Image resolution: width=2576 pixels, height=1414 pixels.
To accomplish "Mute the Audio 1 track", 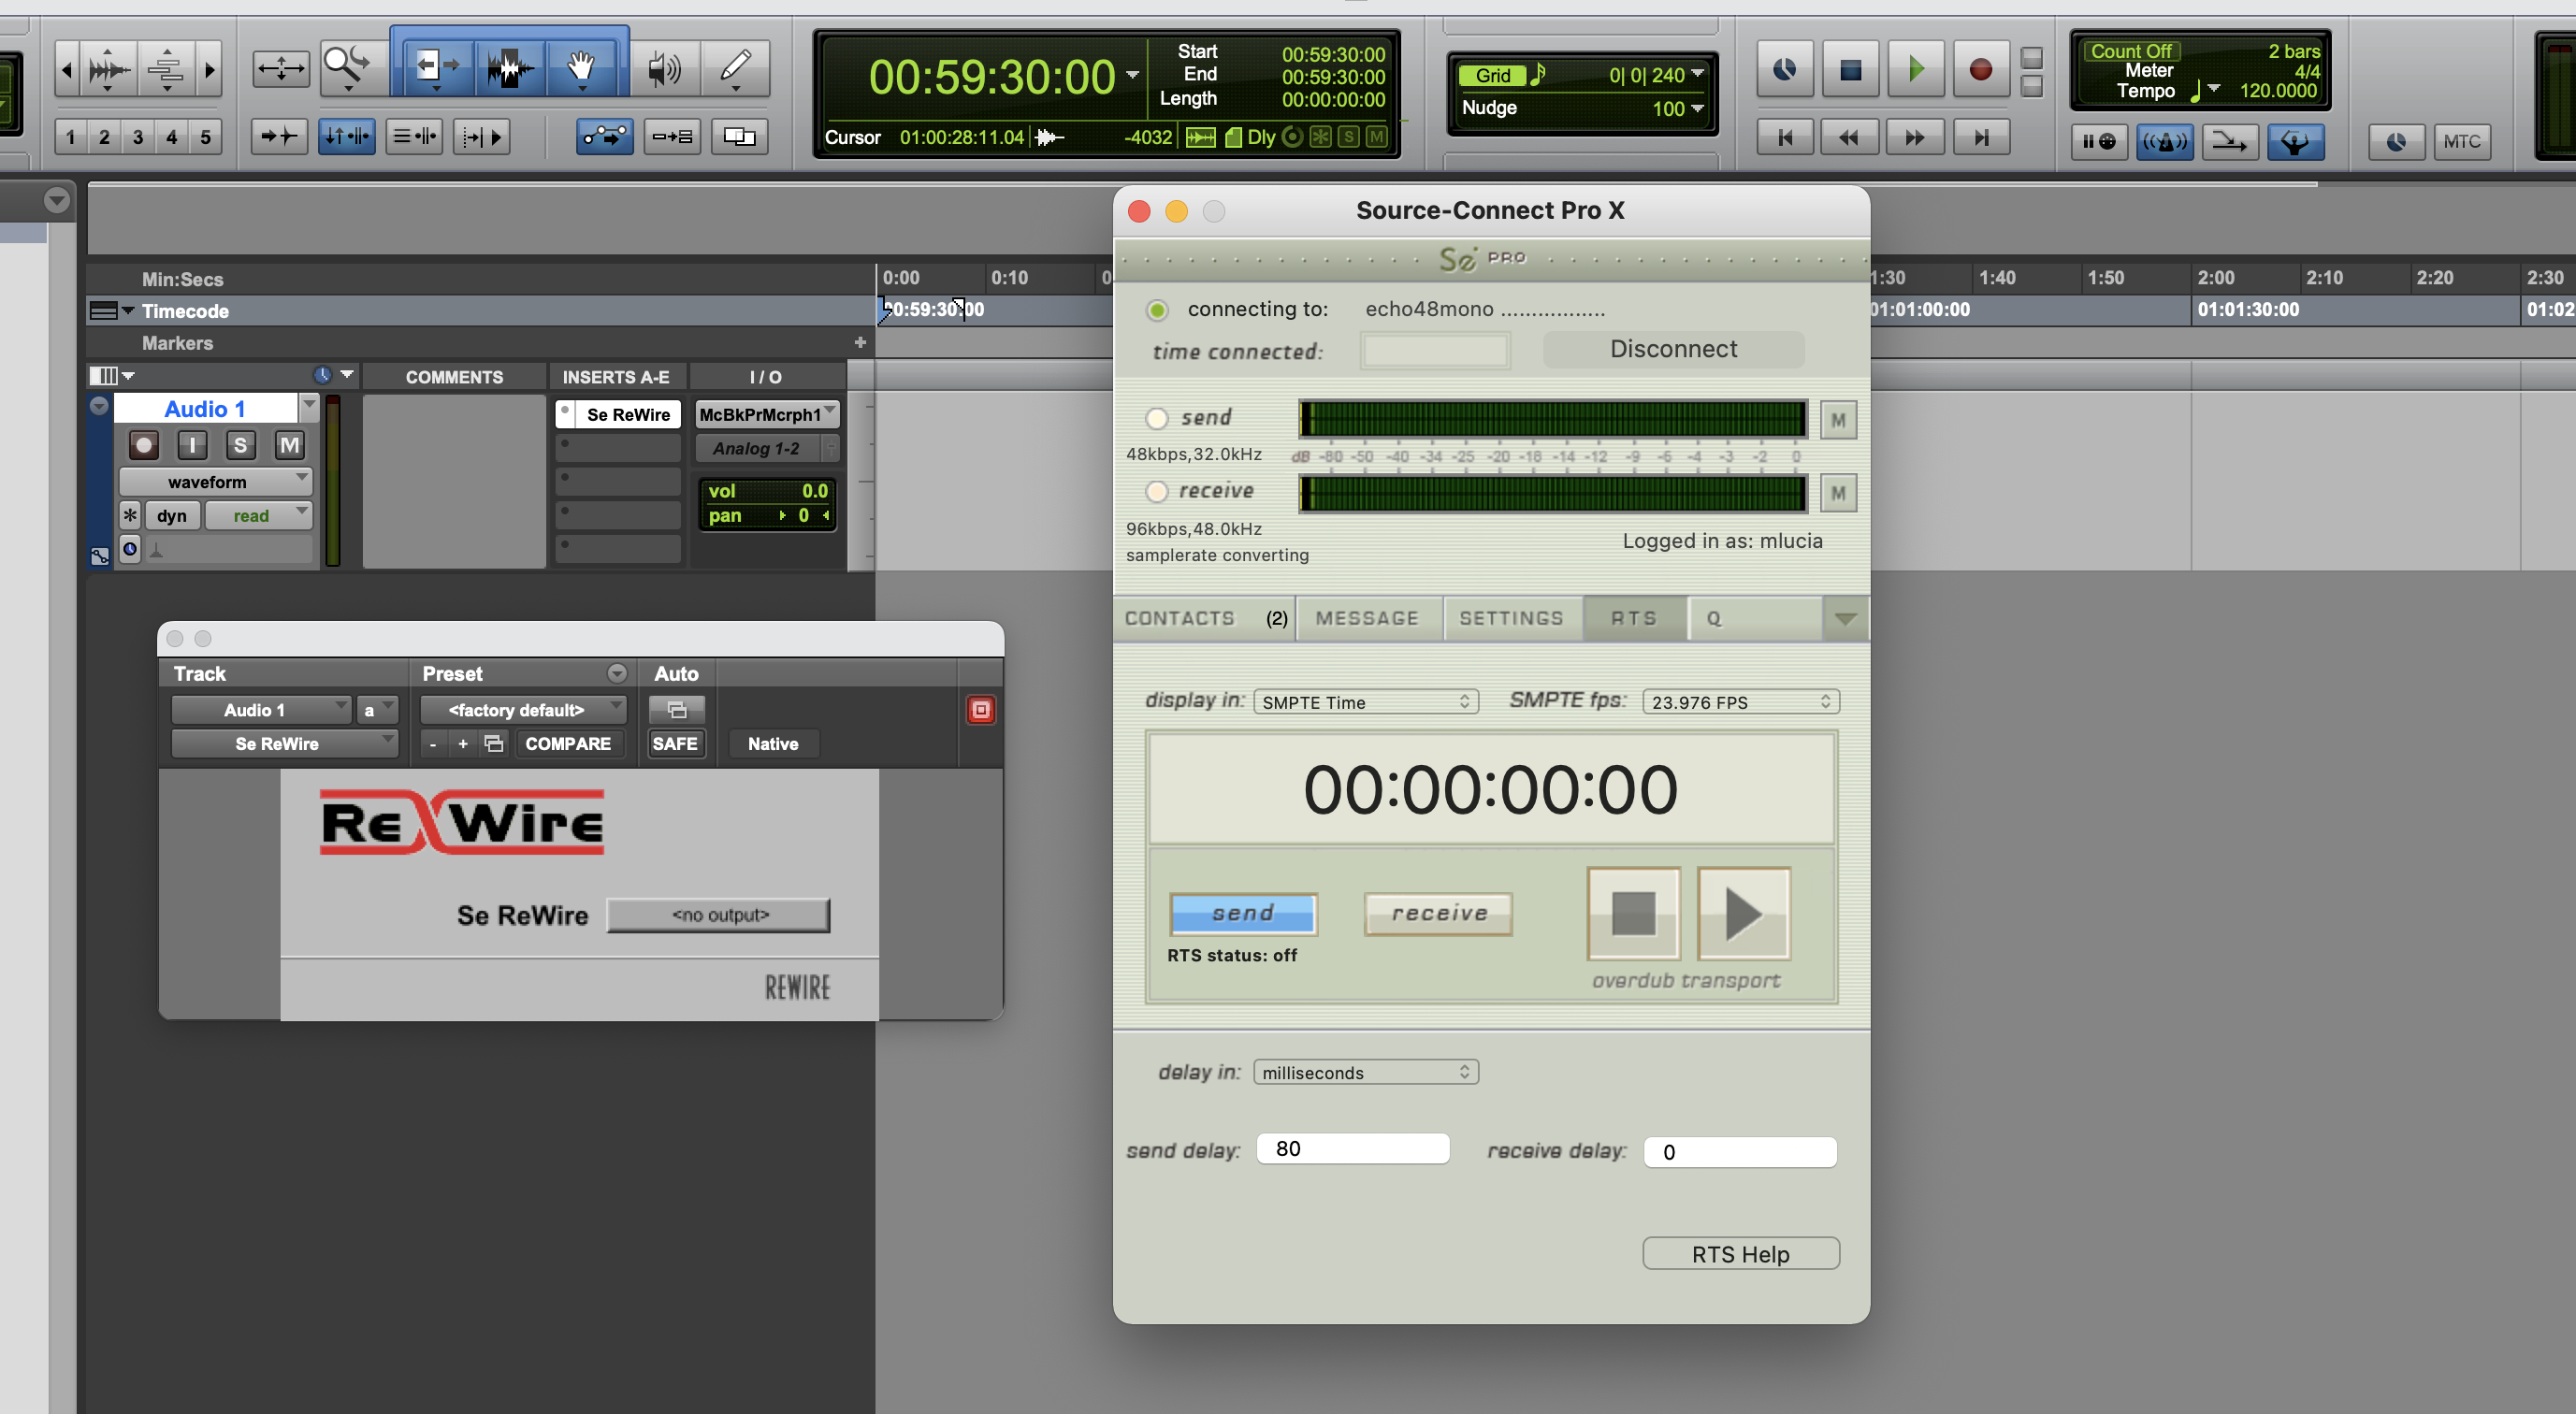I will [289, 445].
